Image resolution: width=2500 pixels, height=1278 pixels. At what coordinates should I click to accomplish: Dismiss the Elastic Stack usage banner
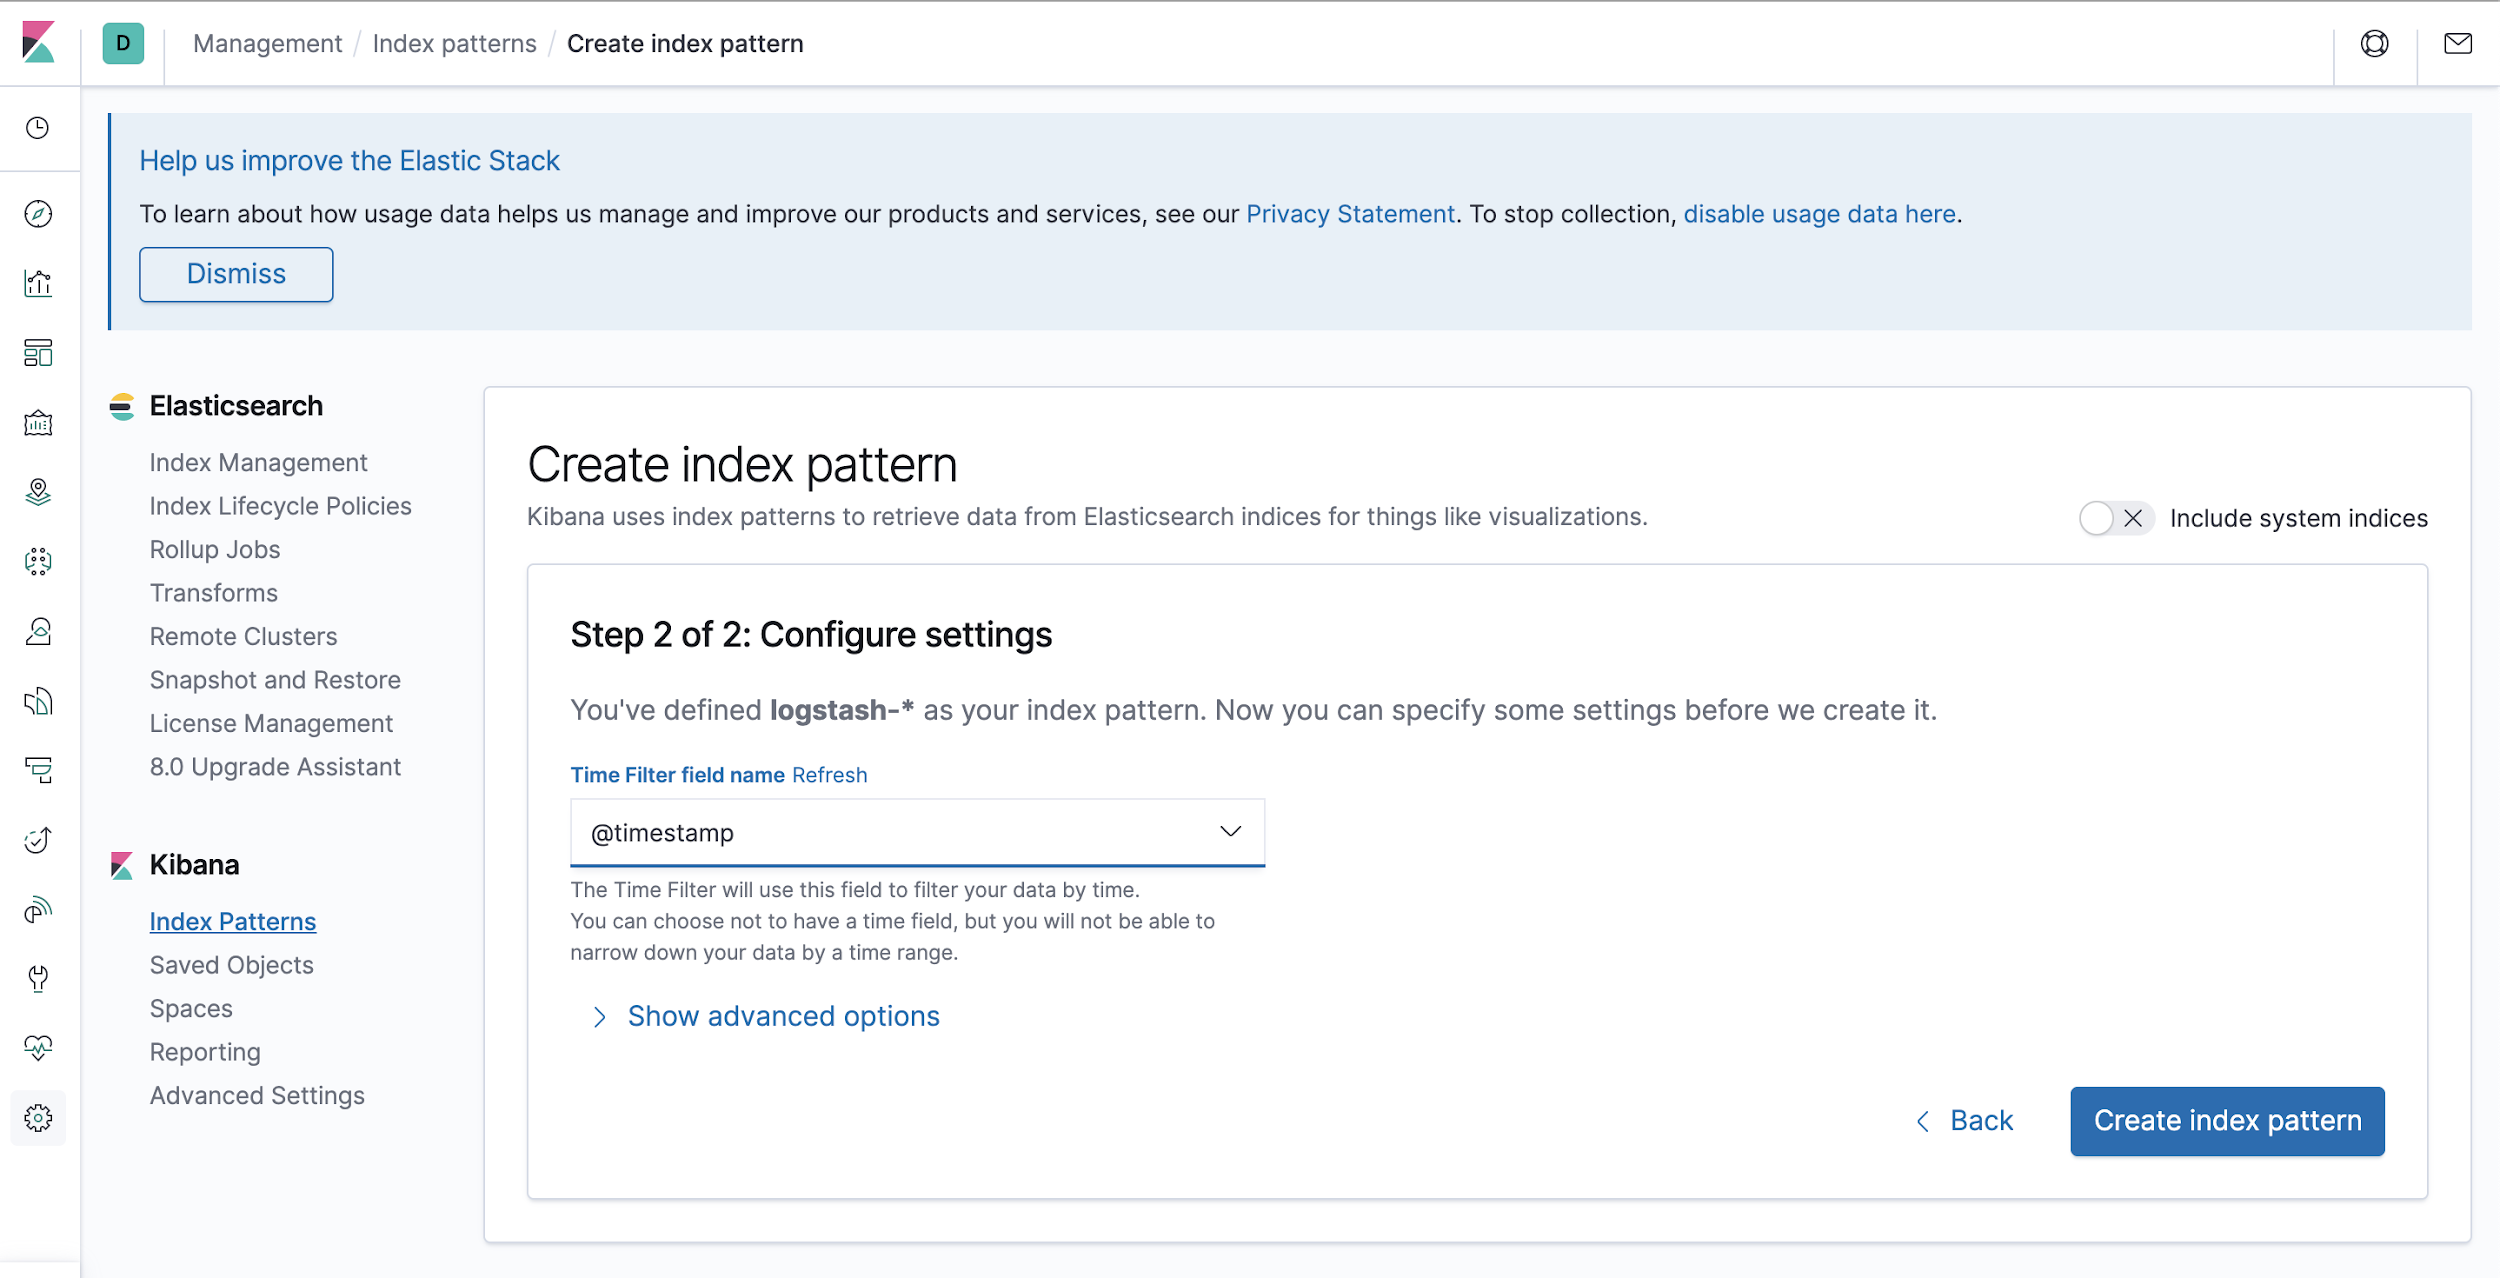click(x=236, y=274)
